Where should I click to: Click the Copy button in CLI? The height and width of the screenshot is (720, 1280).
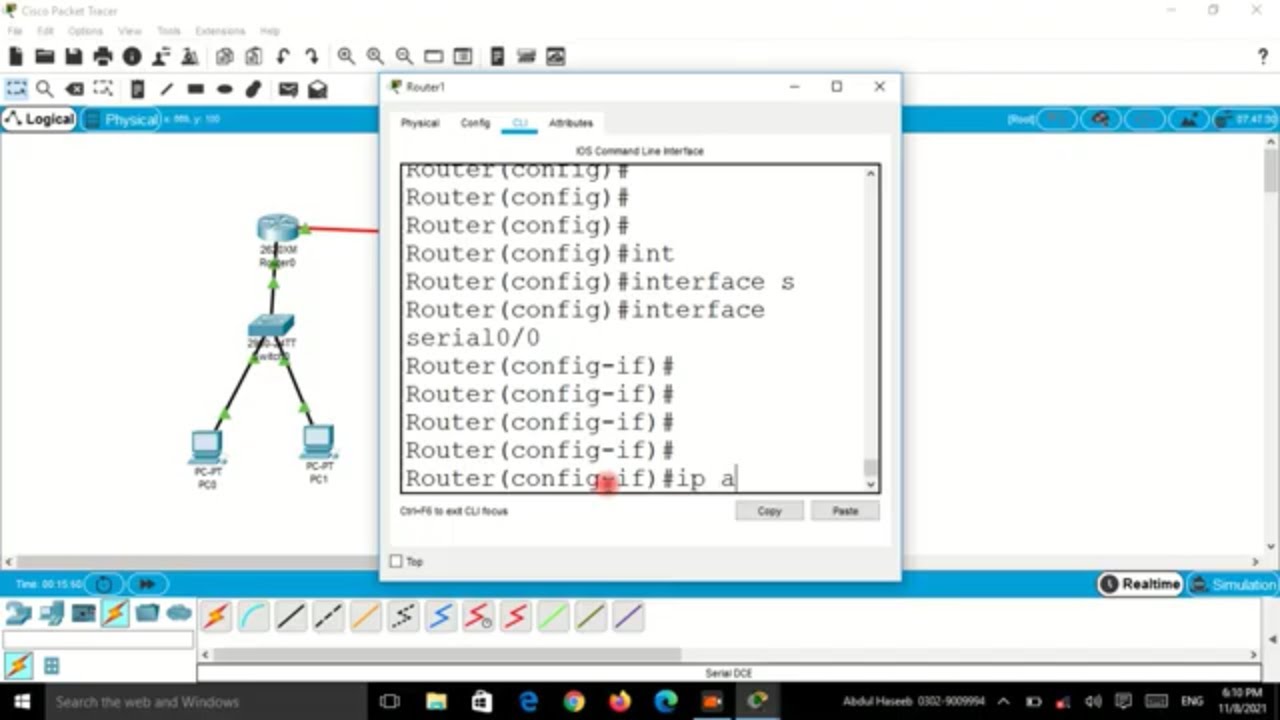point(769,511)
